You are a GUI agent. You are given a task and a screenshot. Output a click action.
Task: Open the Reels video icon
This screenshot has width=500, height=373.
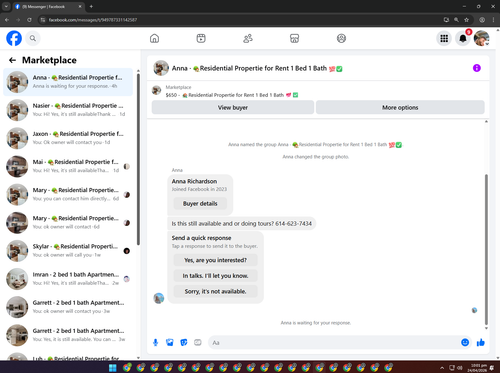pyautogui.click(x=201, y=38)
